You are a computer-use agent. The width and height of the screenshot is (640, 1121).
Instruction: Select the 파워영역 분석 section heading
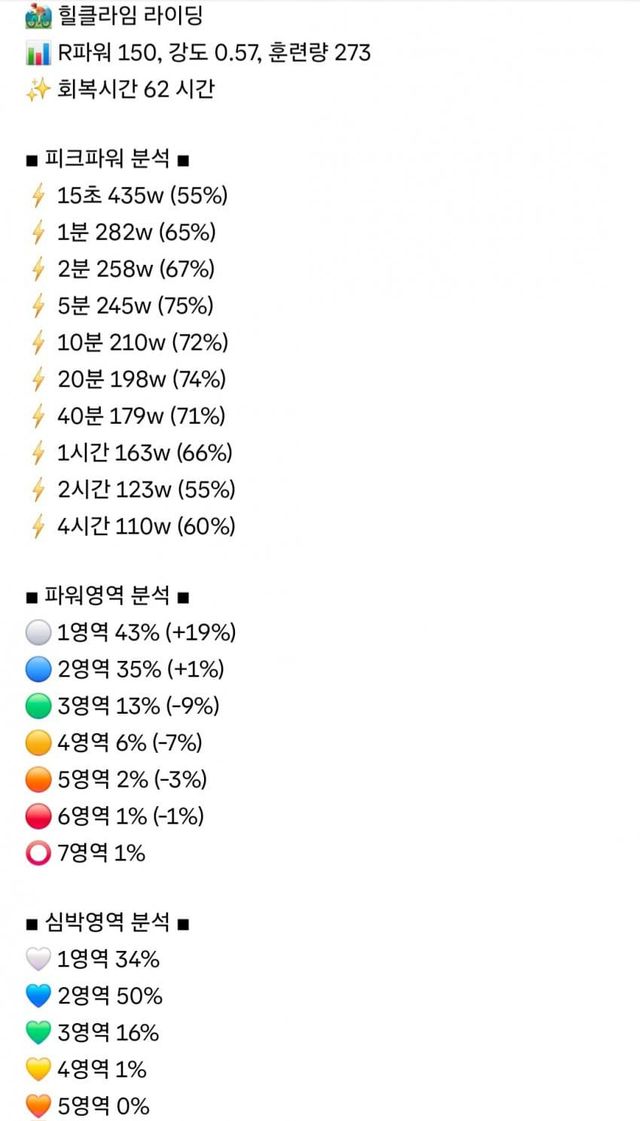(x=108, y=597)
